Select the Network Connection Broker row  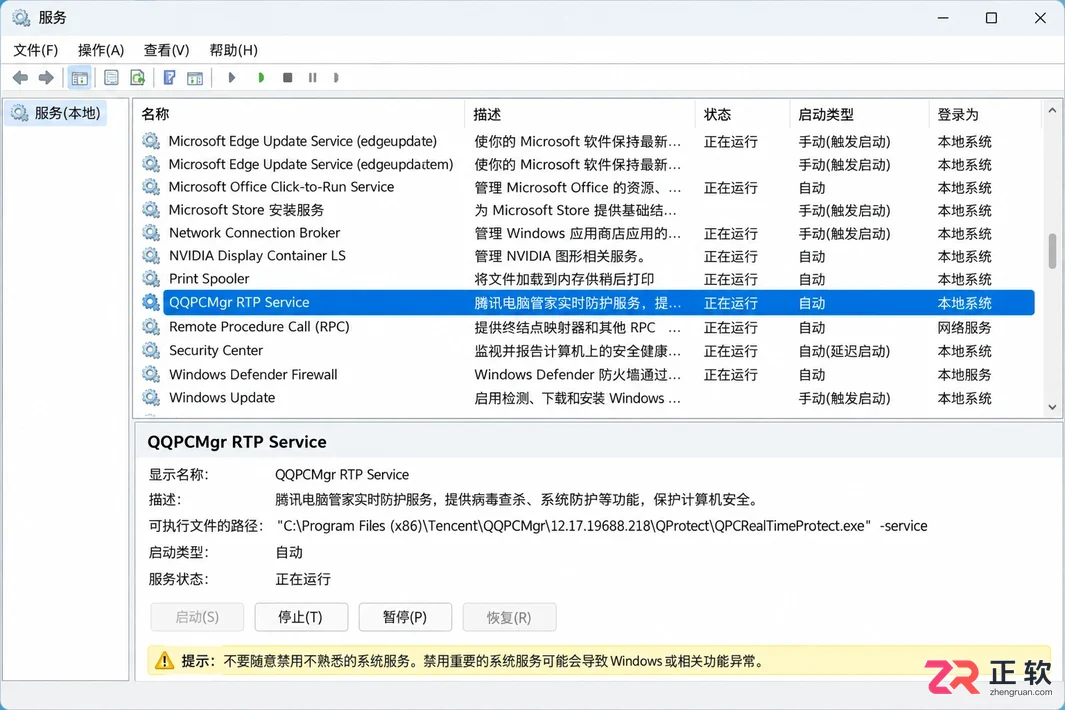click(588, 233)
